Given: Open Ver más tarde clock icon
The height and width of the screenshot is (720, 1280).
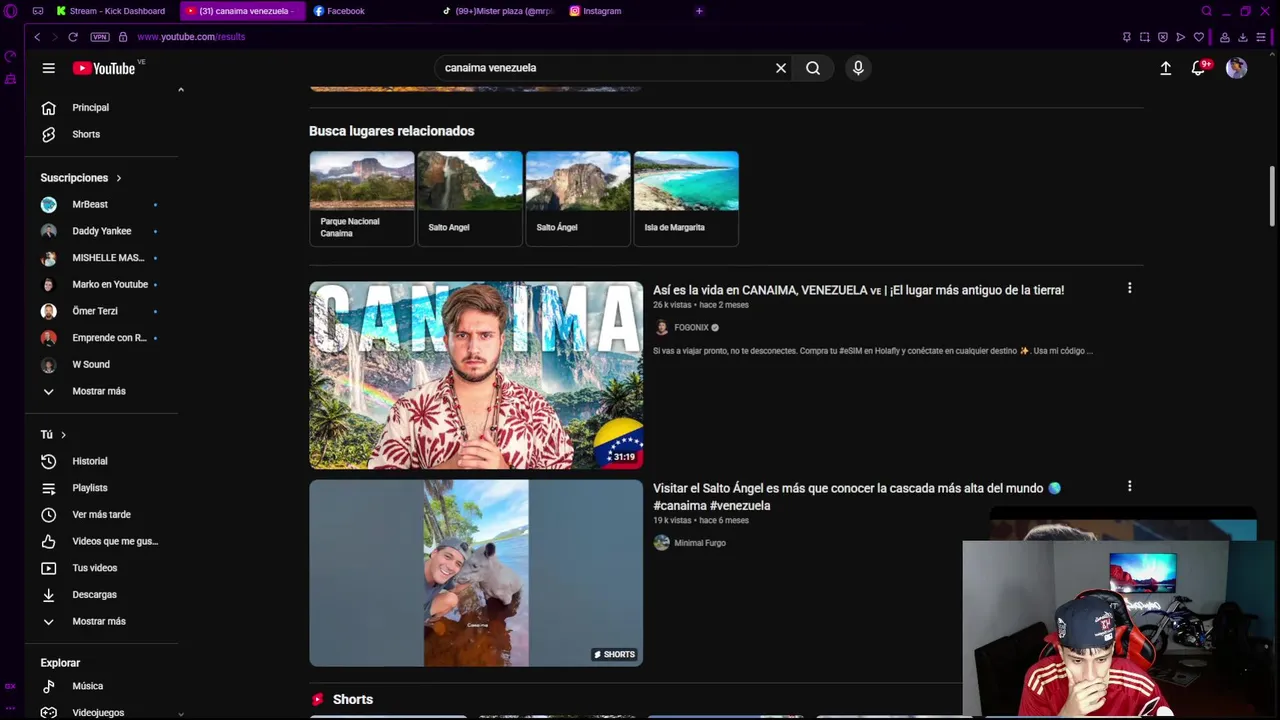Looking at the screenshot, I should pos(48,515).
